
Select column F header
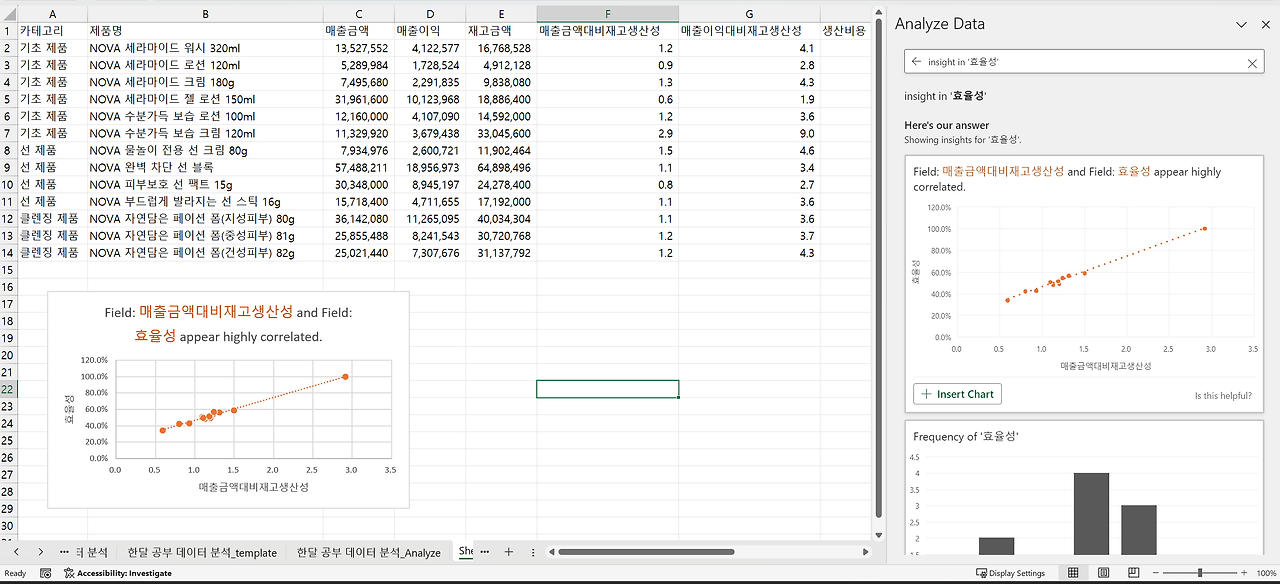pyautogui.click(x=607, y=14)
